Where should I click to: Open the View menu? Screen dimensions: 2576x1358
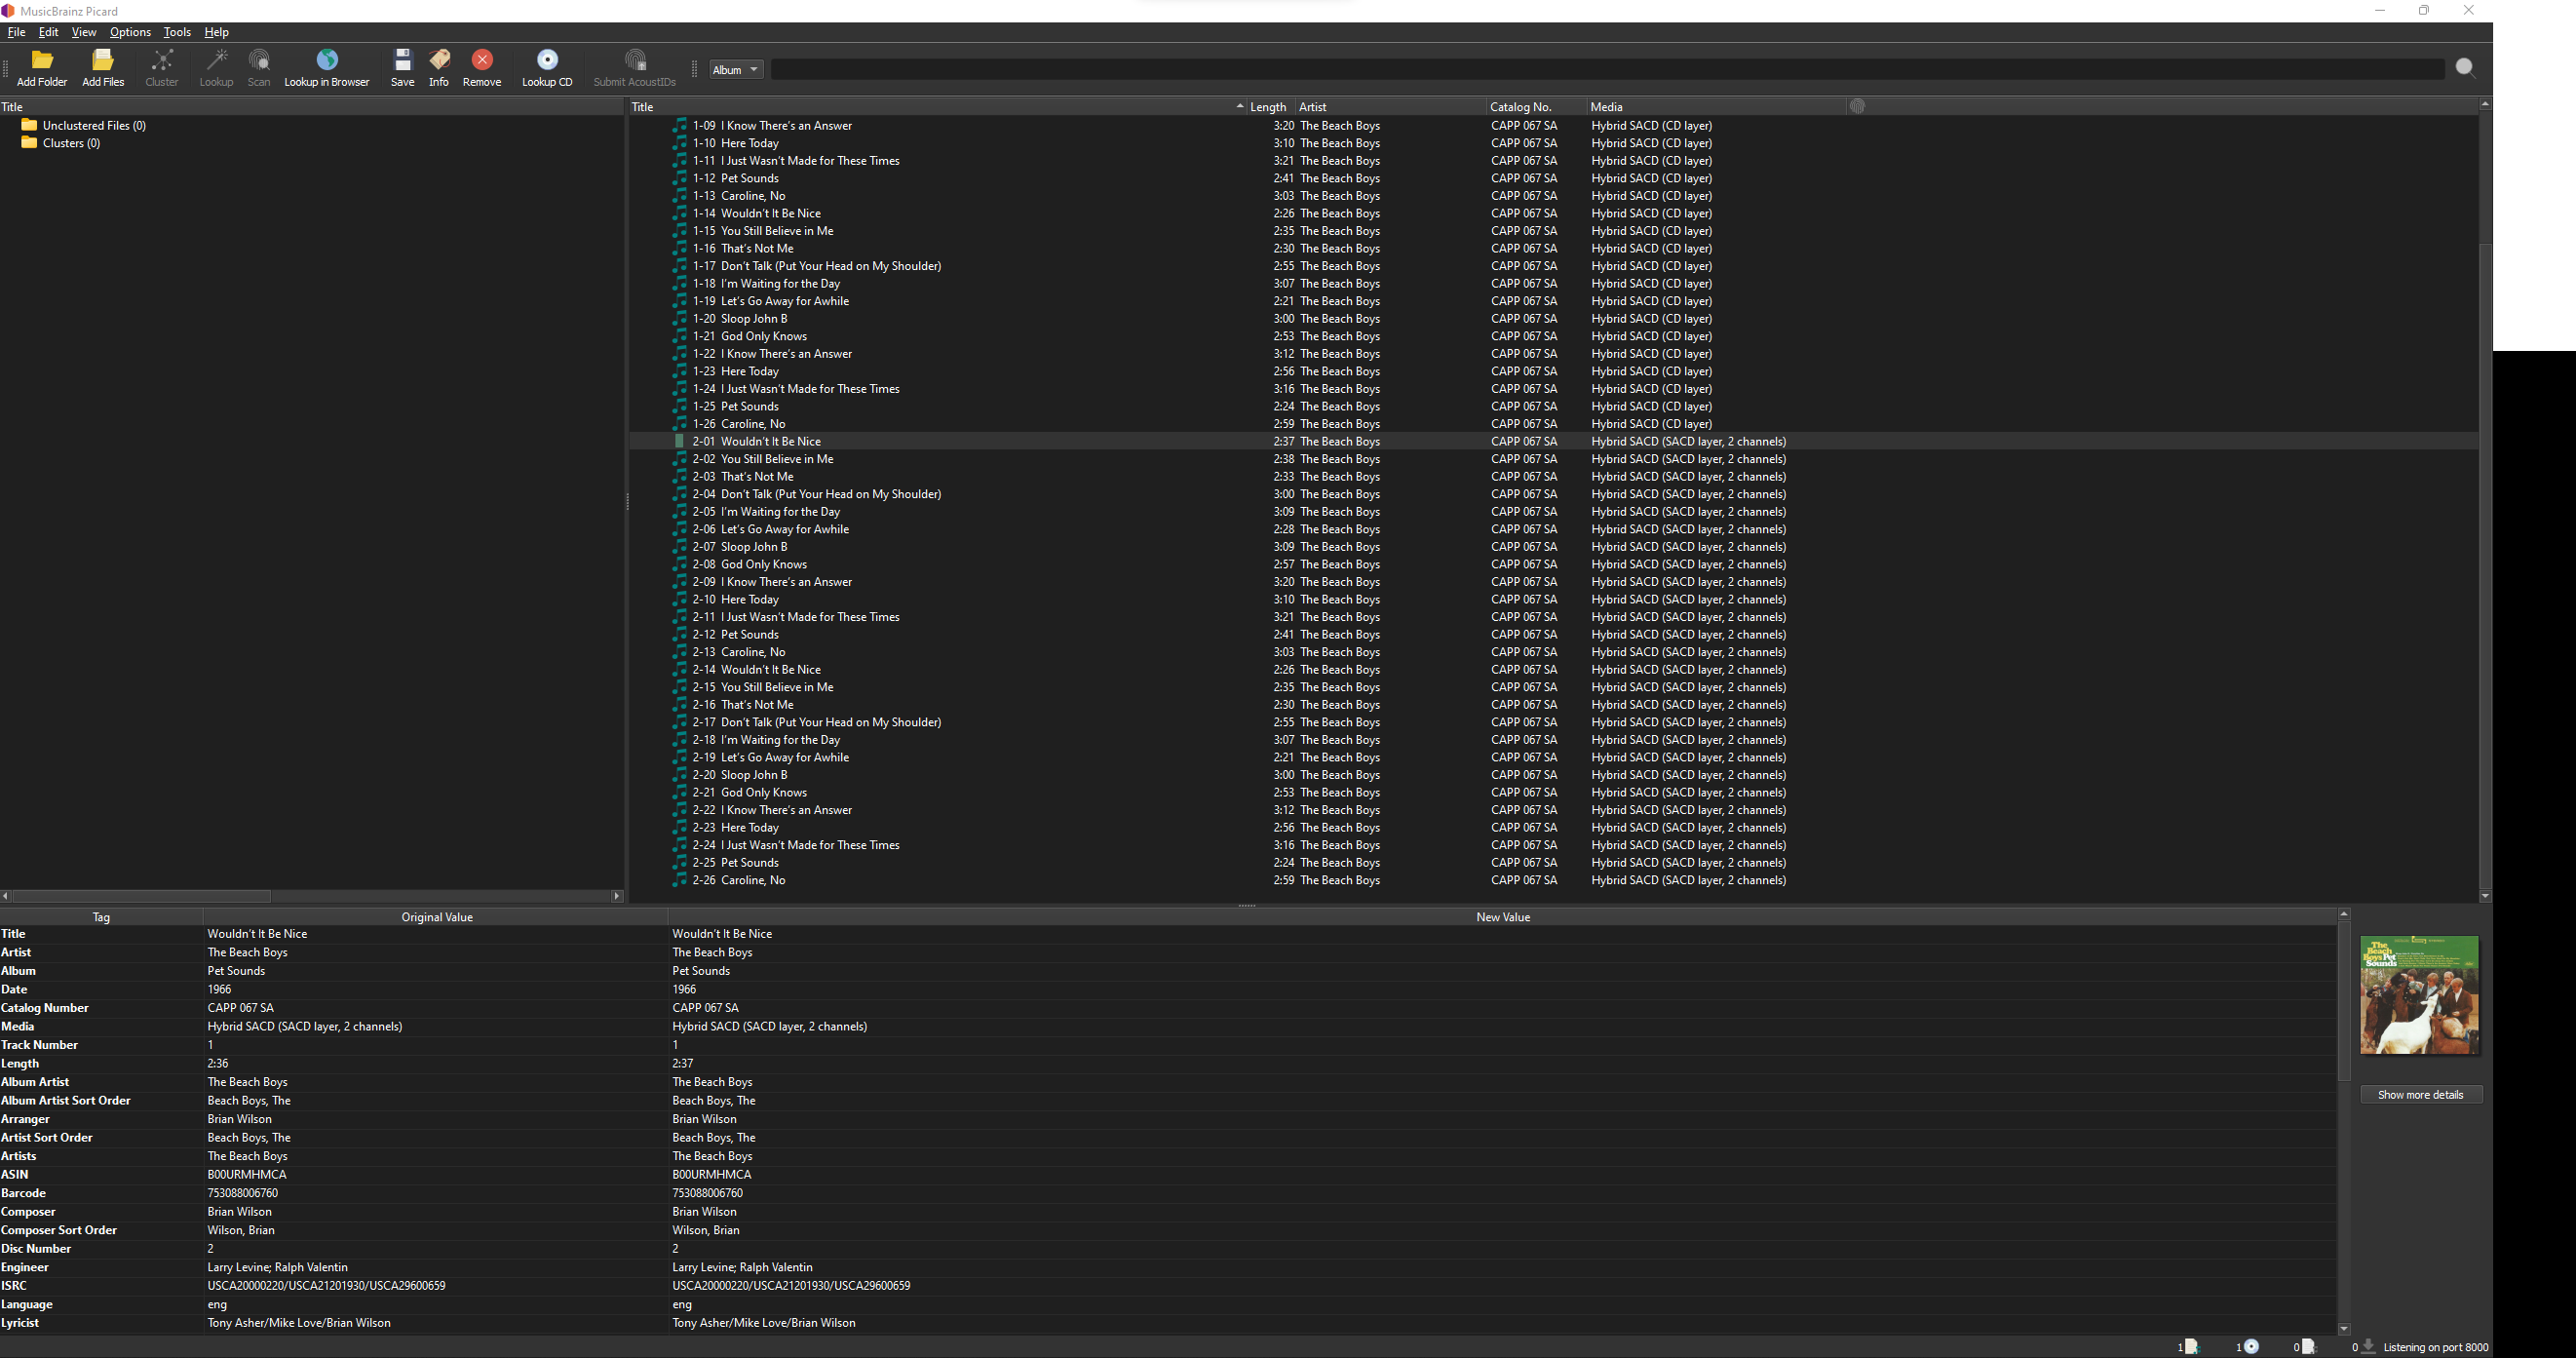coord(84,32)
